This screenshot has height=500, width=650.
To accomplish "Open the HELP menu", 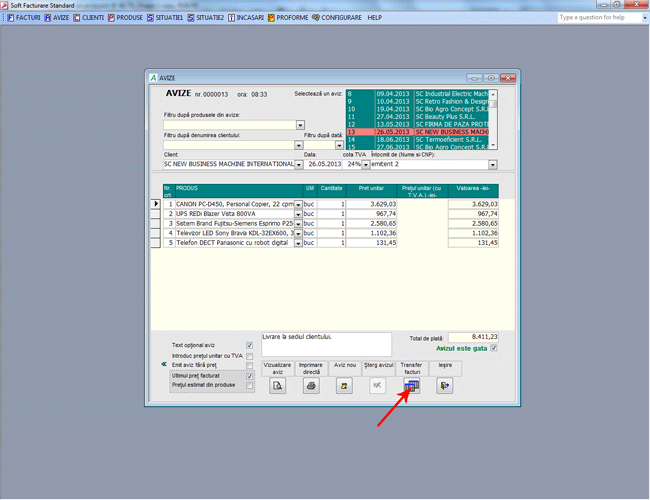I will coord(374,17).
